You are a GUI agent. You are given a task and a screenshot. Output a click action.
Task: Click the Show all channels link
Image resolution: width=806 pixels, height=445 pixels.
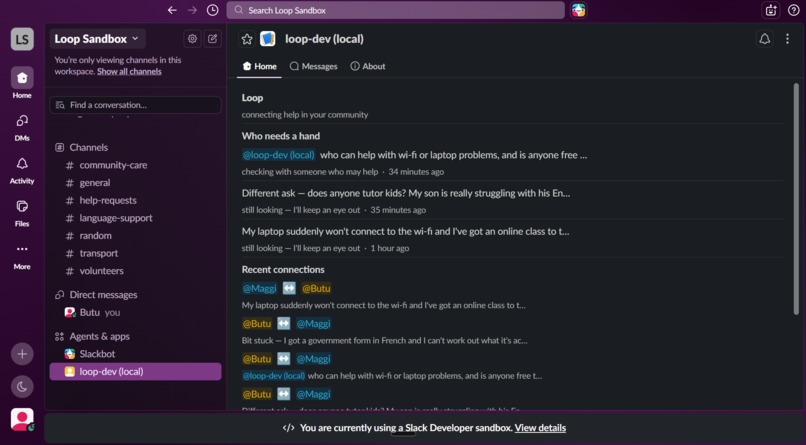coord(129,71)
